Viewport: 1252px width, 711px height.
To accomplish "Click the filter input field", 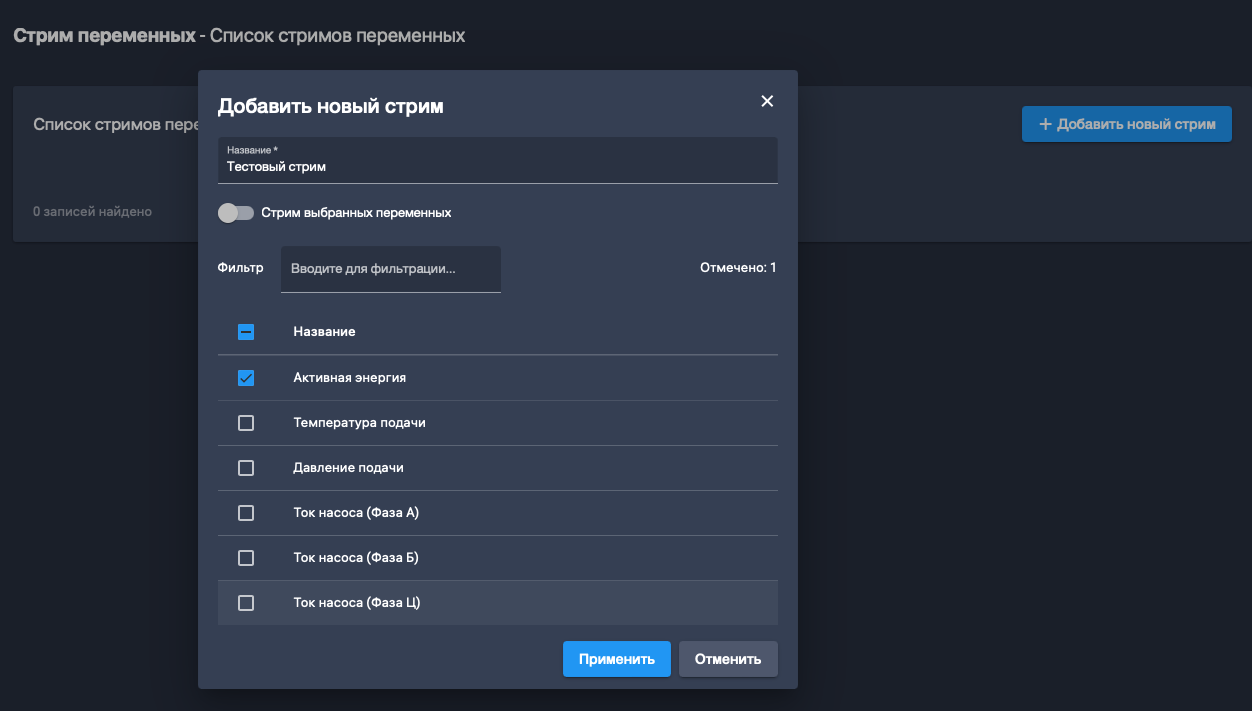I will tap(390, 269).
